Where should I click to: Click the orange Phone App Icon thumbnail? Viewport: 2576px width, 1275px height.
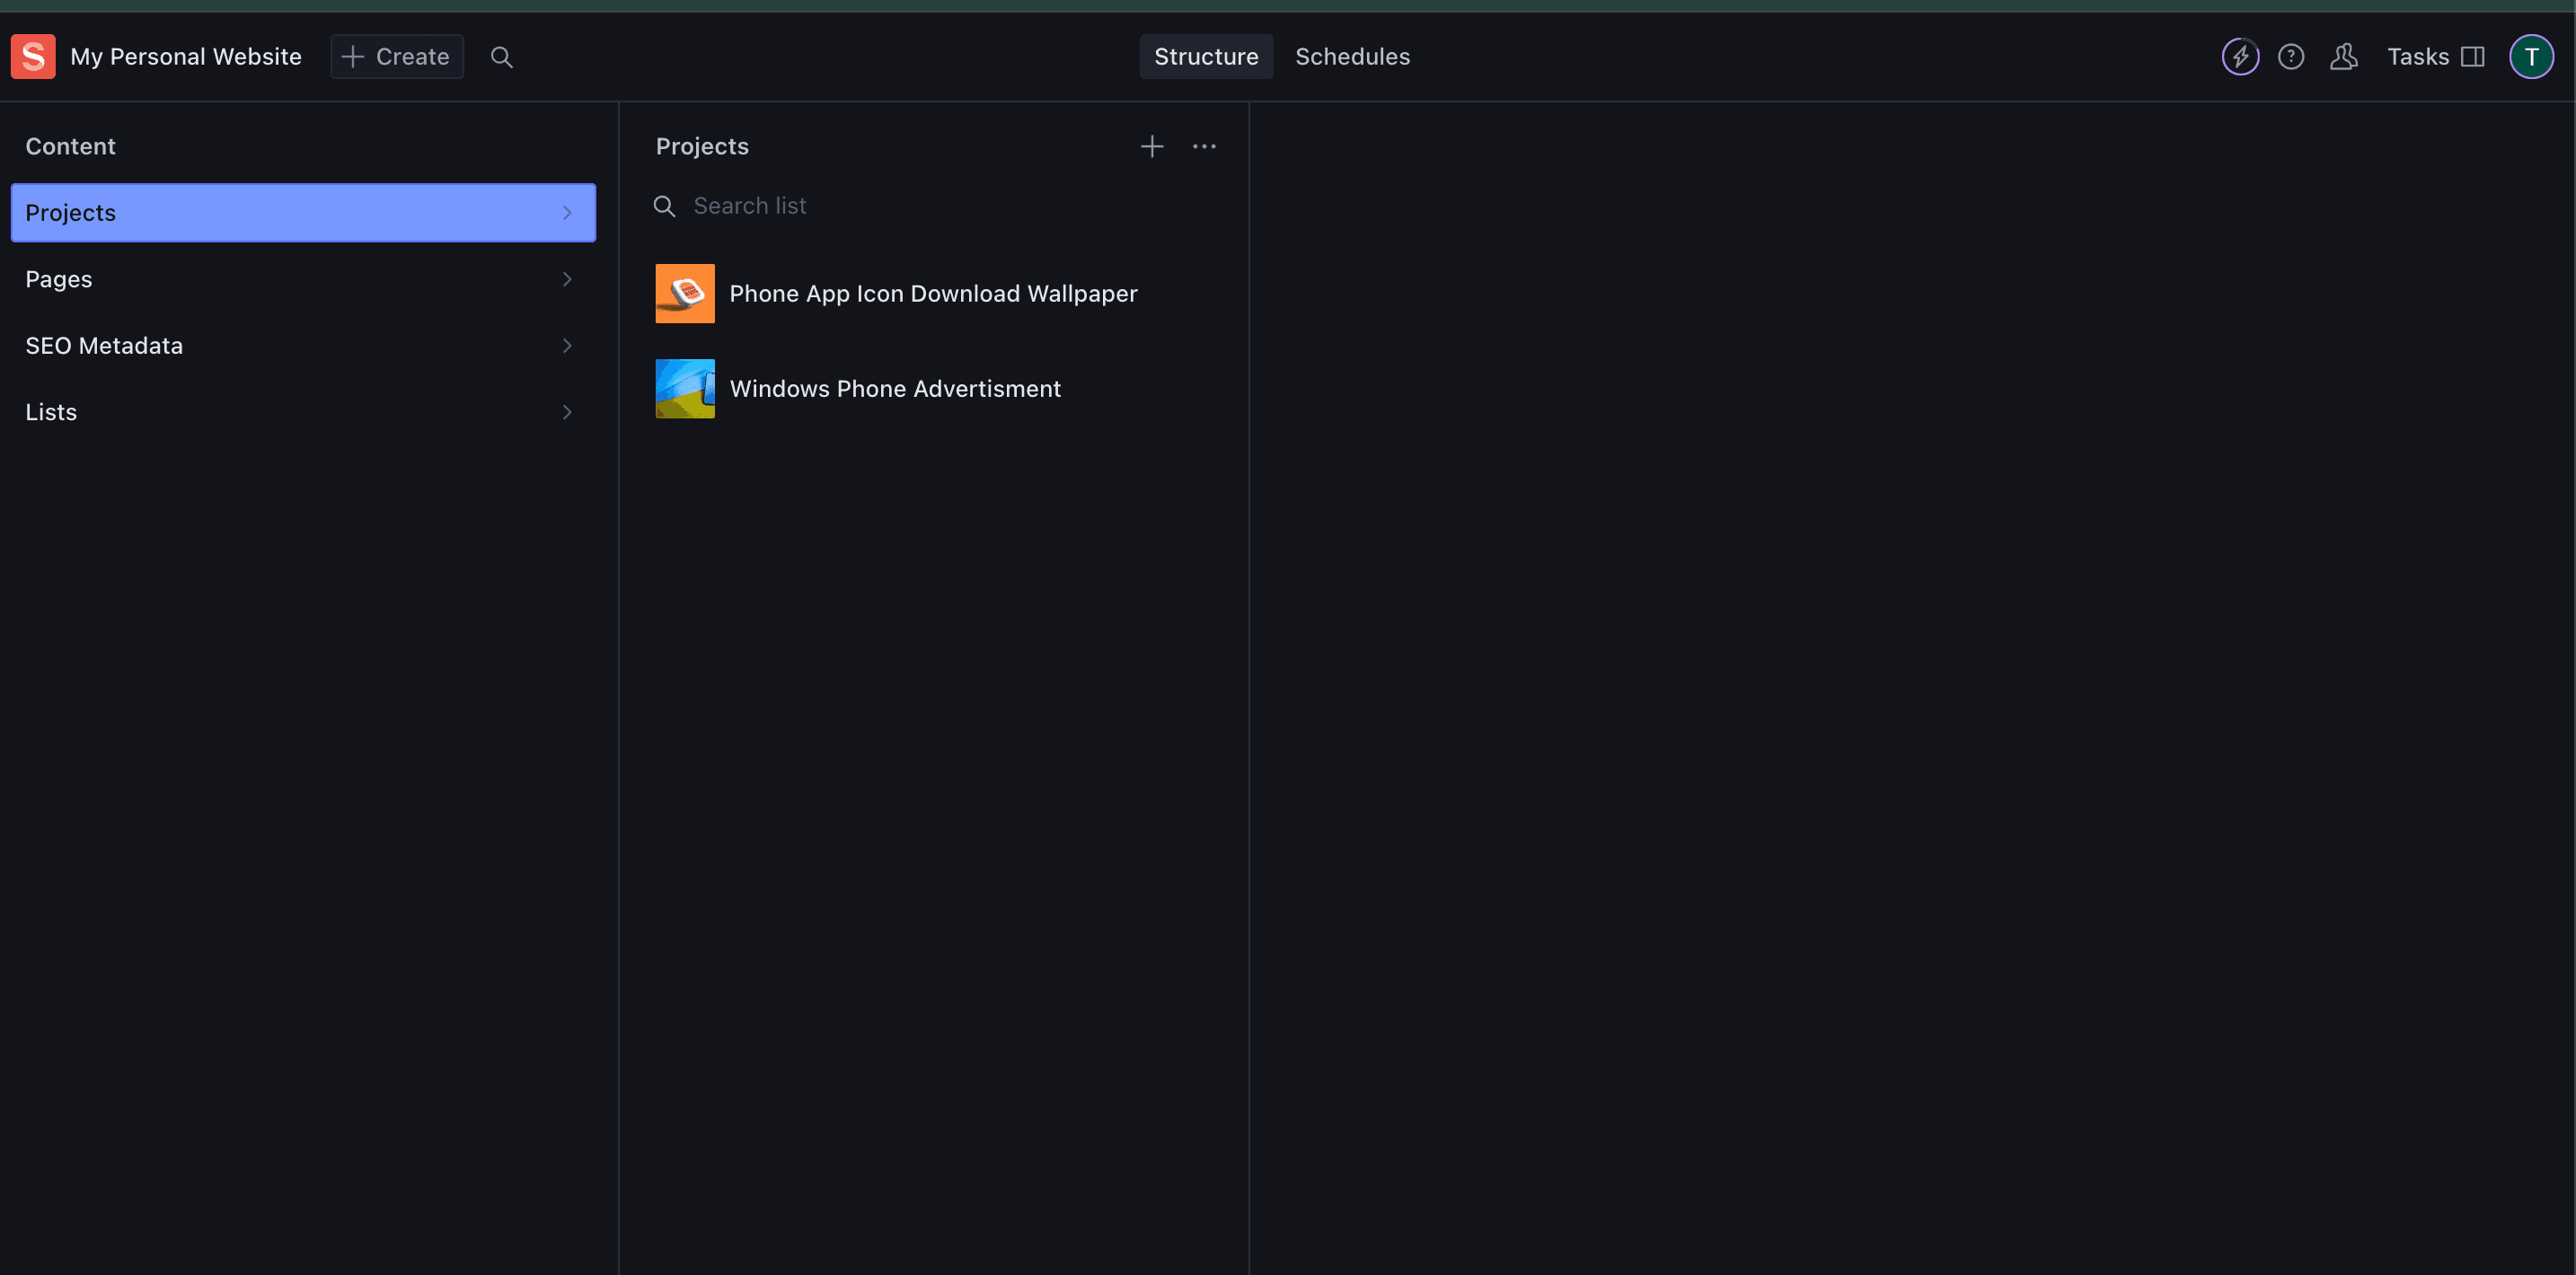tap(685, 294)
